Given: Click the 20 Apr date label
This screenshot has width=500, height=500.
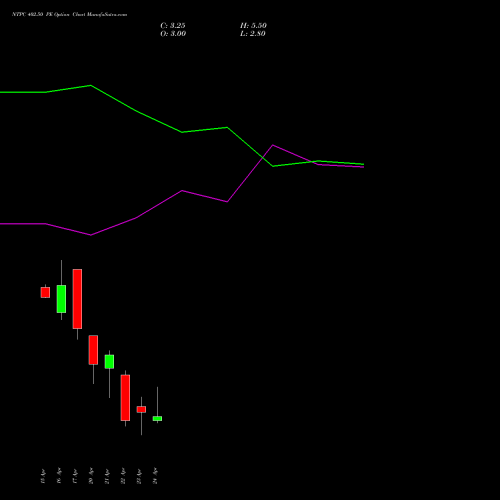Looking at the screenshot, I should 91,476.
